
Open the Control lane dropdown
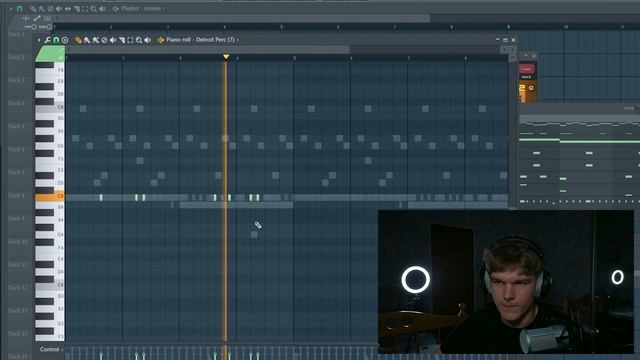pos(51,349)
